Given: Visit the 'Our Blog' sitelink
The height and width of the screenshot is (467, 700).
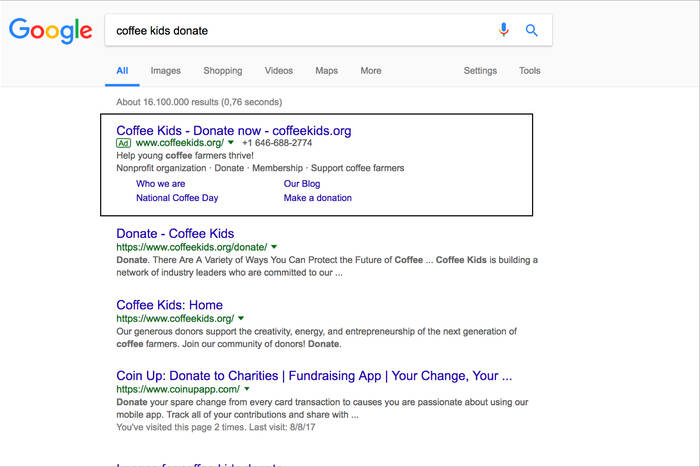Looking at the screenshot, I should [x=302, y=184].
